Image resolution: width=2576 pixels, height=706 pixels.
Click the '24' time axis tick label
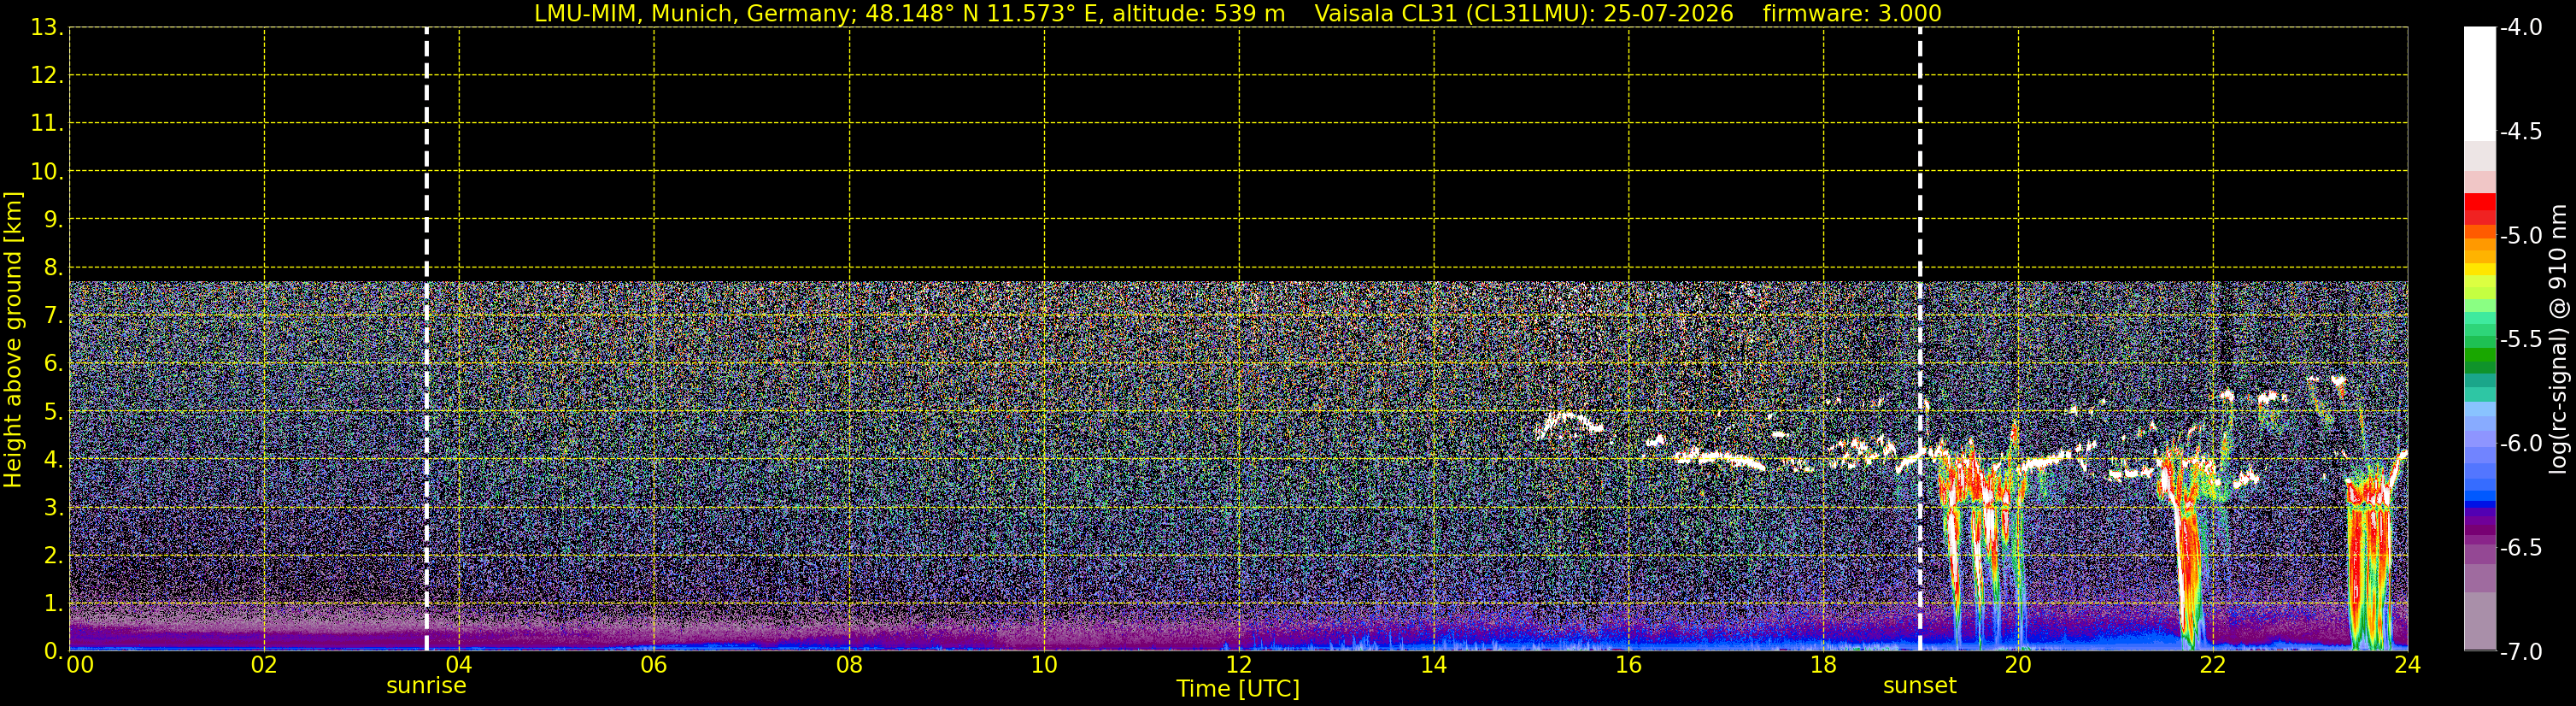(2408, 665)
